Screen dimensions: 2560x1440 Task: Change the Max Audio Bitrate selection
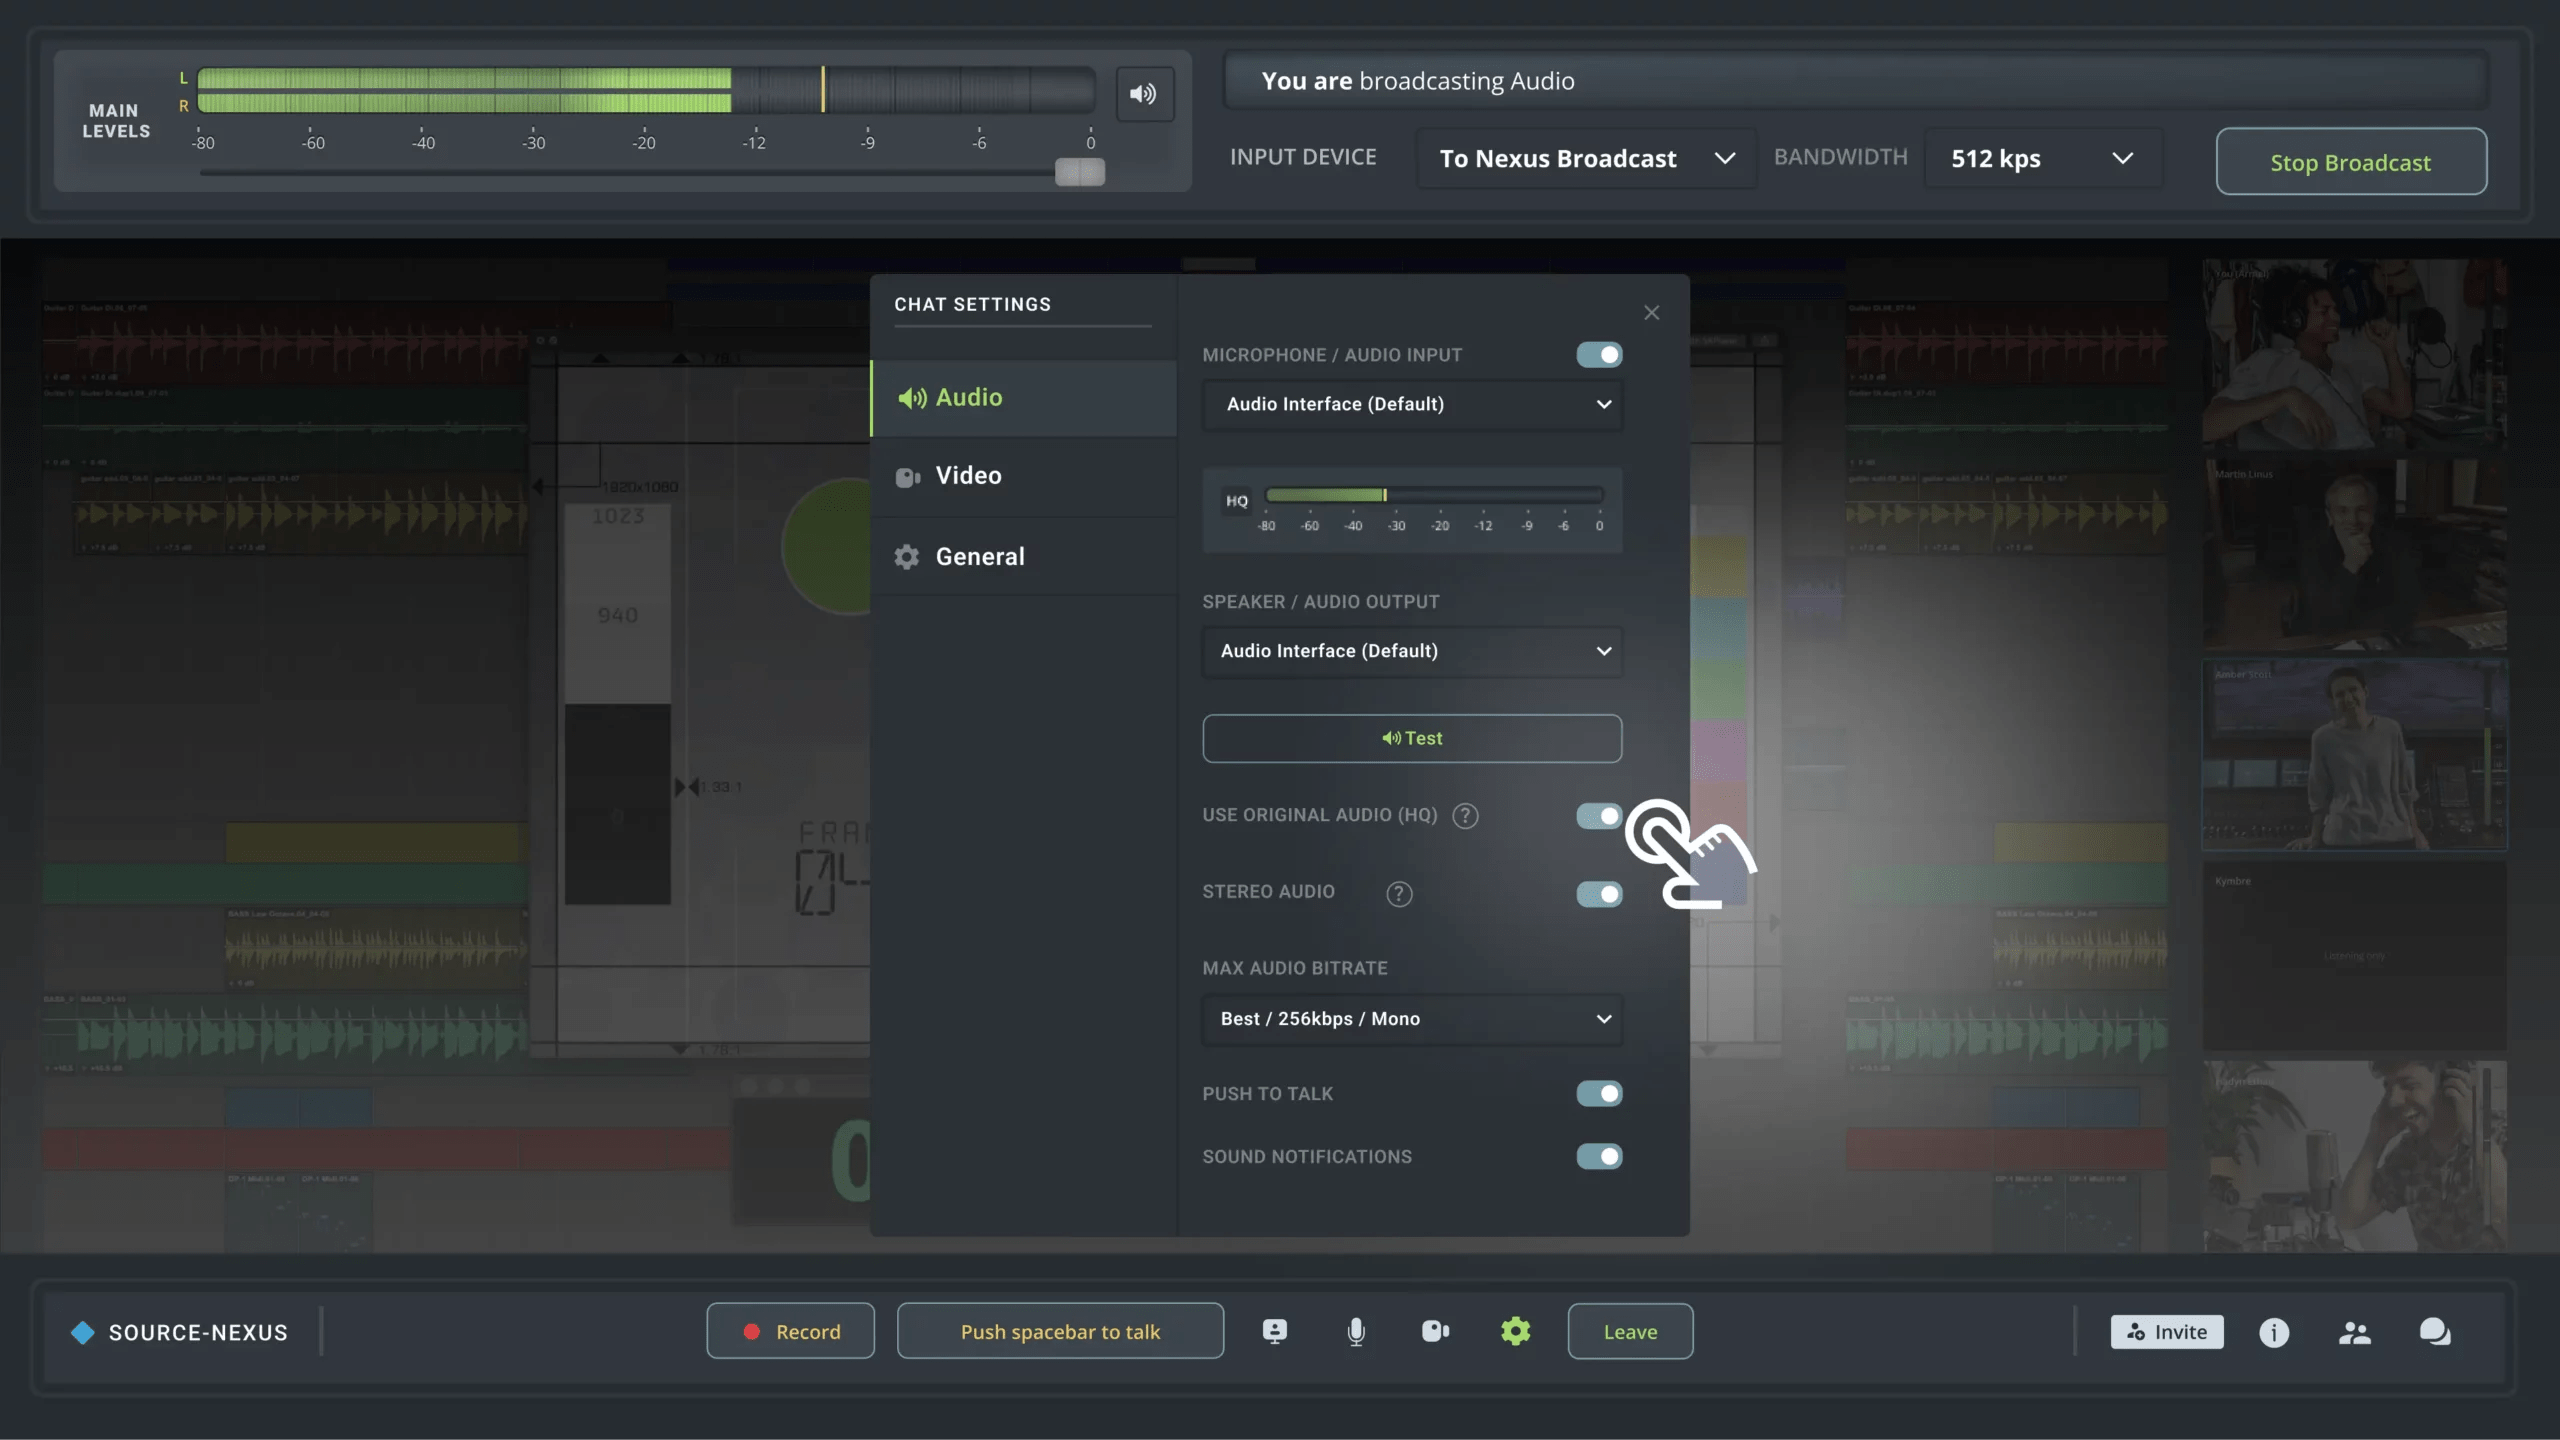(1411, 1018)
